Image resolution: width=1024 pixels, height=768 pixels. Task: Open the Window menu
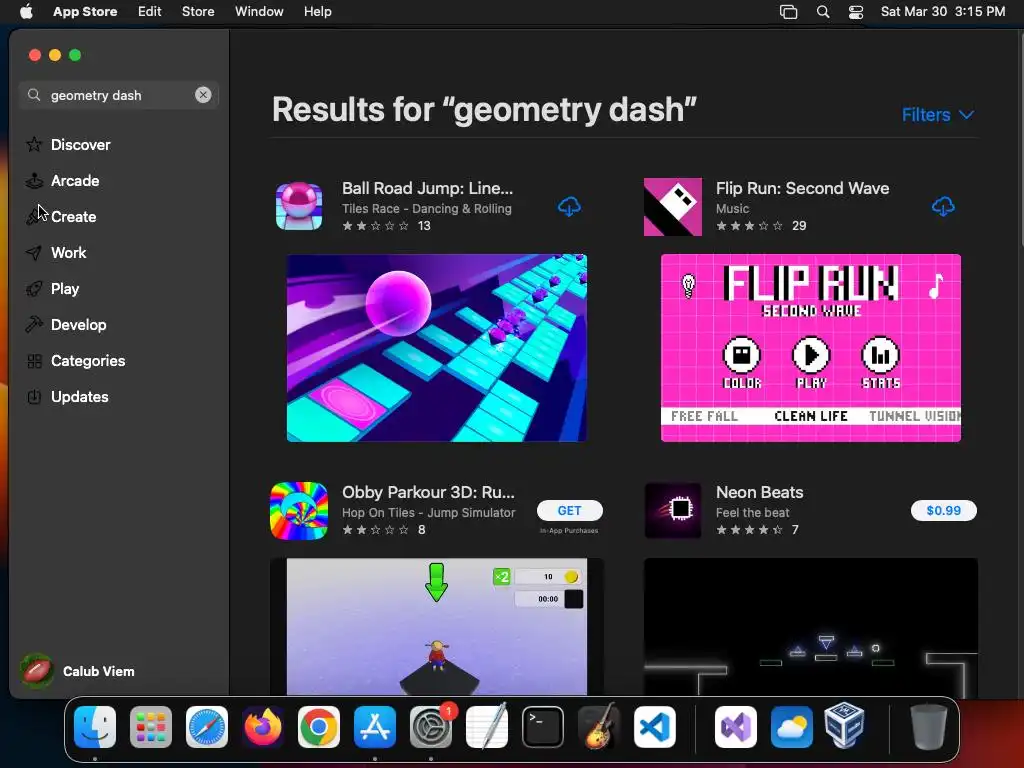pos(259,12)
